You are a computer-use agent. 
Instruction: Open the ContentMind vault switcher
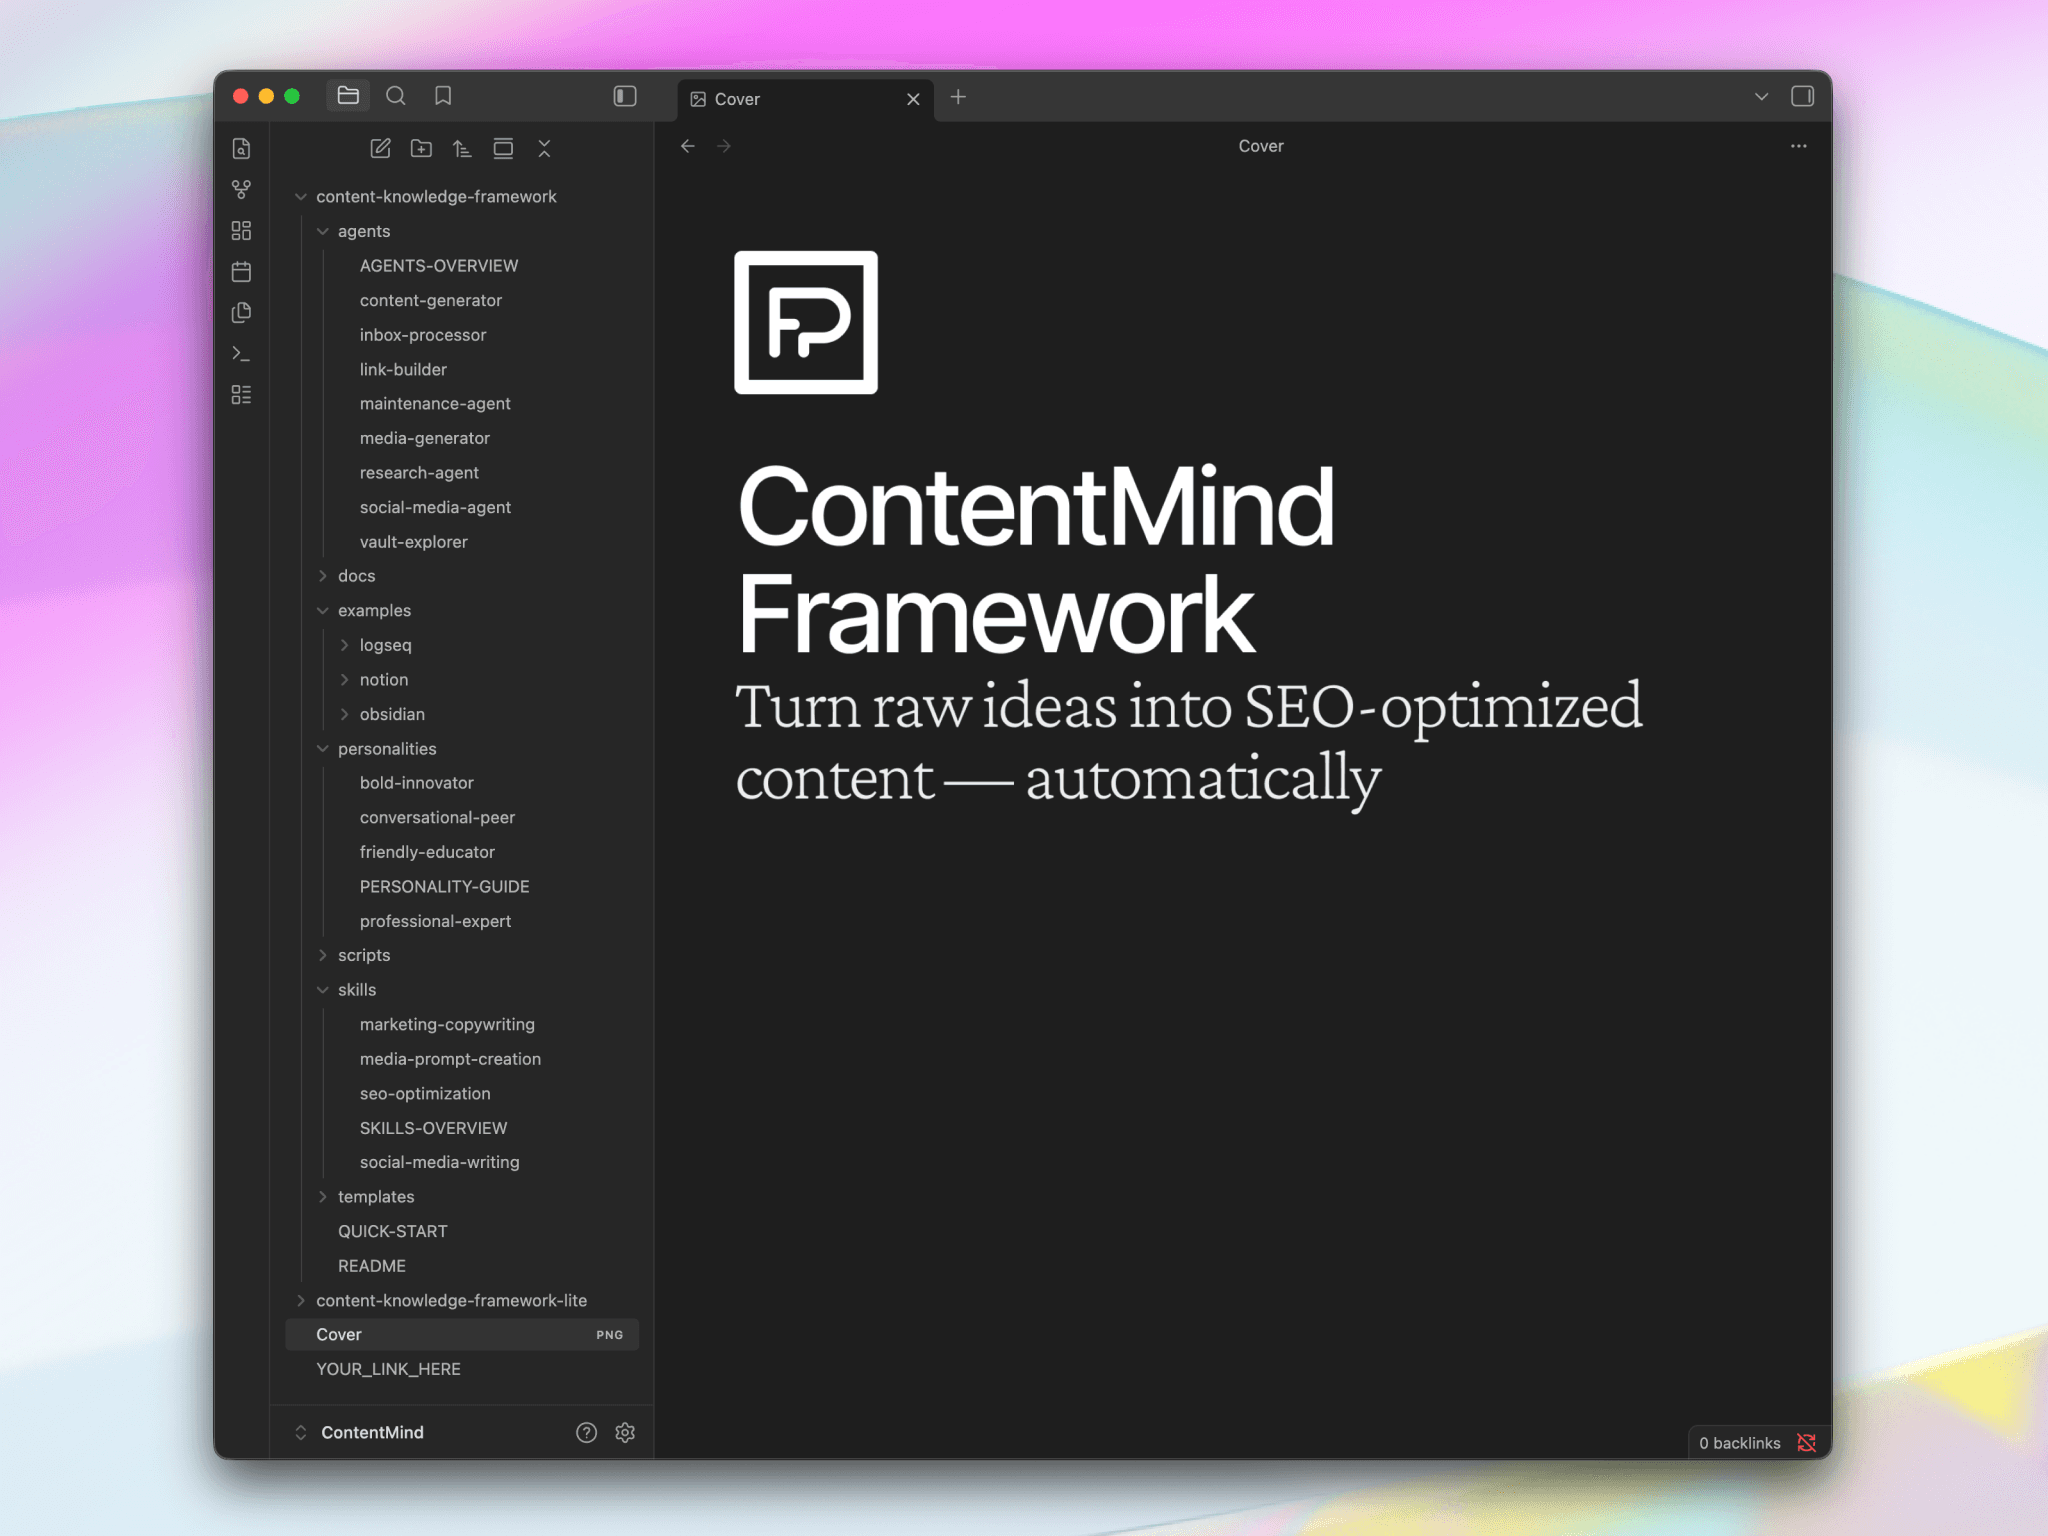point(372,1433)
